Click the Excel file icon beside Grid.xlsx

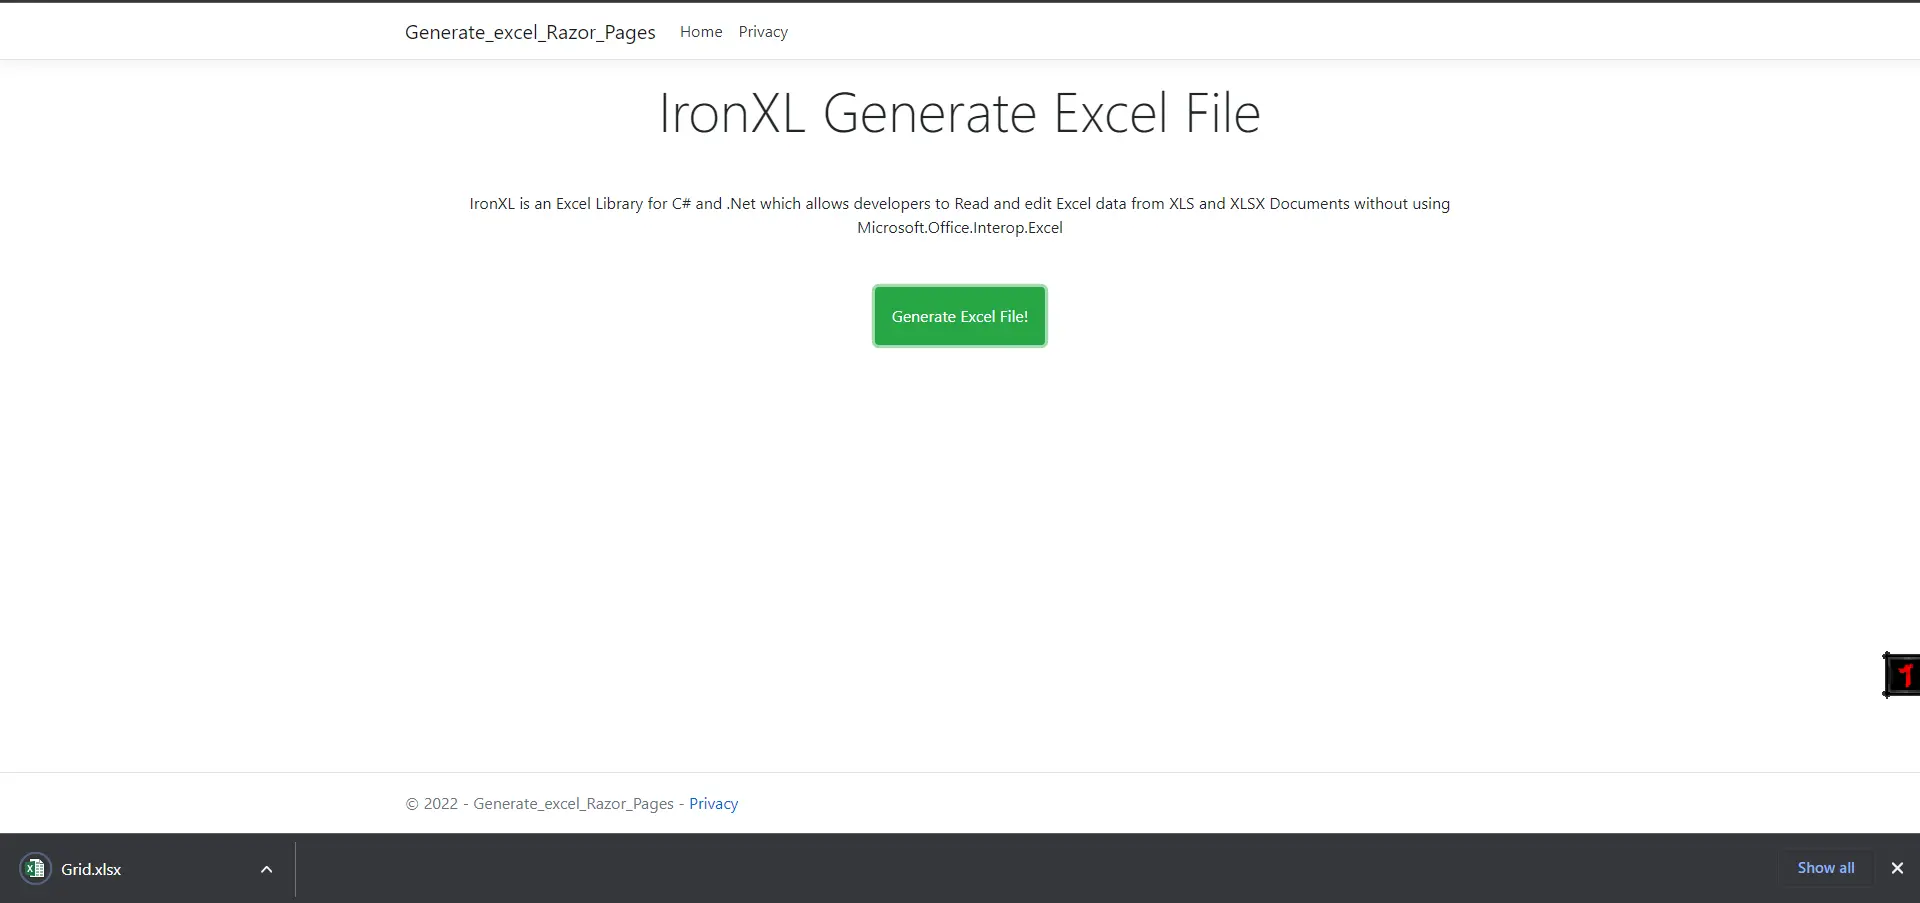click(x=35, y=869)
